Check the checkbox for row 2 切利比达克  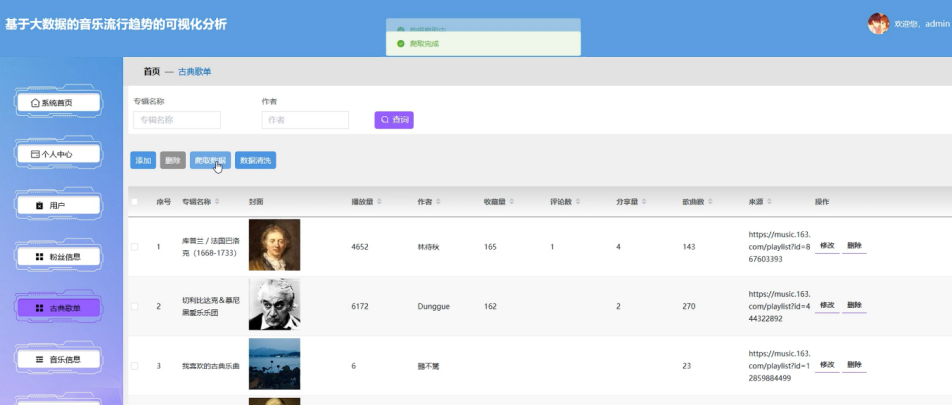click(135, 306)
